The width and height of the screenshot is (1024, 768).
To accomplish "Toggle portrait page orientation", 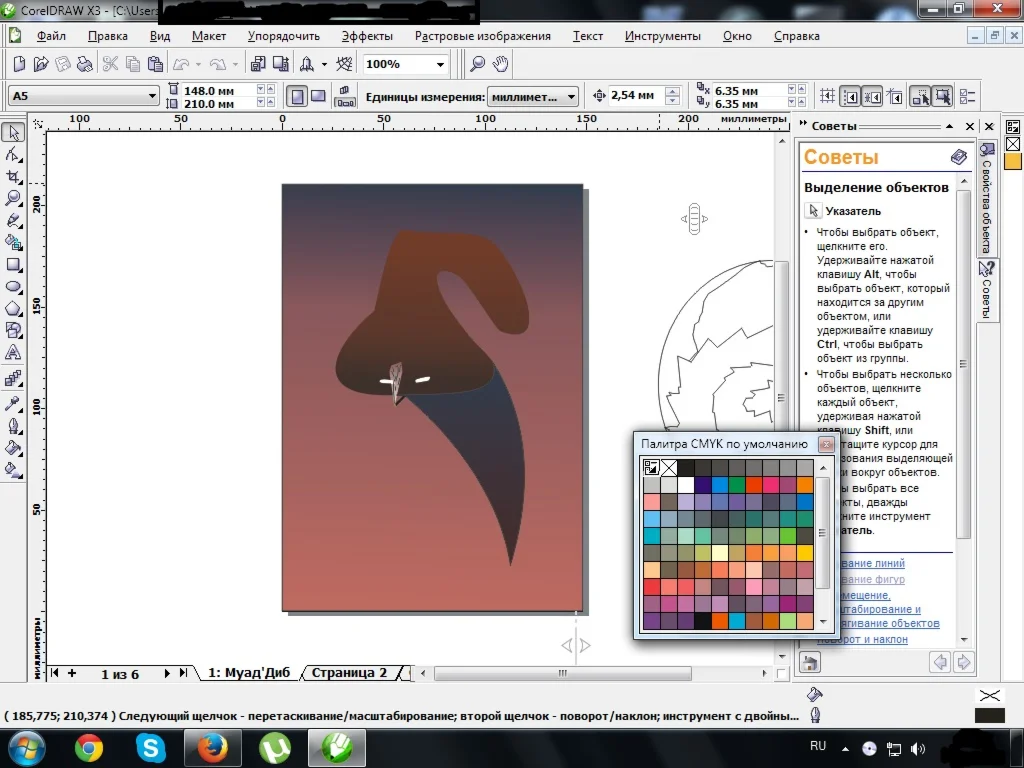I will click(x=297, y=95).
